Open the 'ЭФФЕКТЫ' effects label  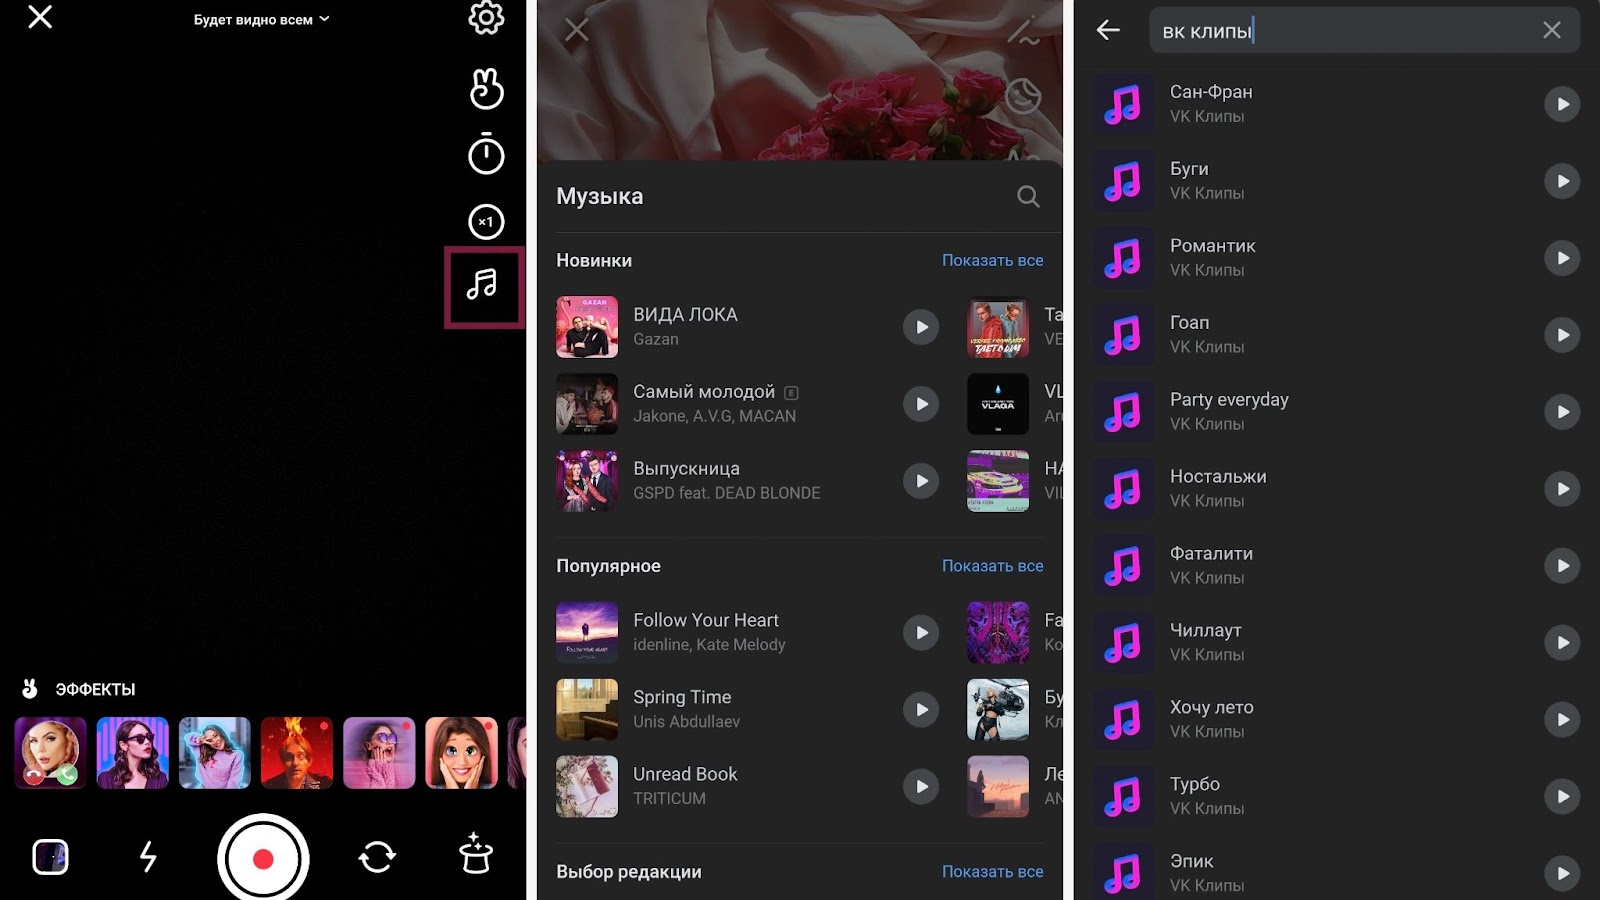click(x=95, y=689)
